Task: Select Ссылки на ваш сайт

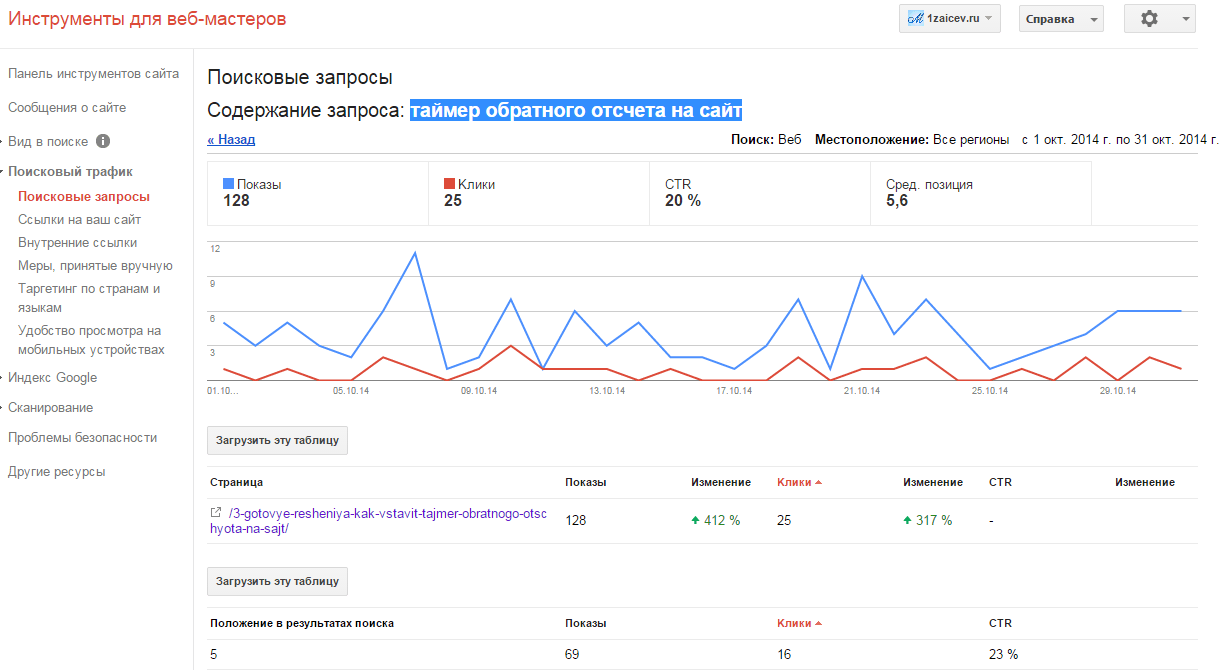Action: [79, 220]
